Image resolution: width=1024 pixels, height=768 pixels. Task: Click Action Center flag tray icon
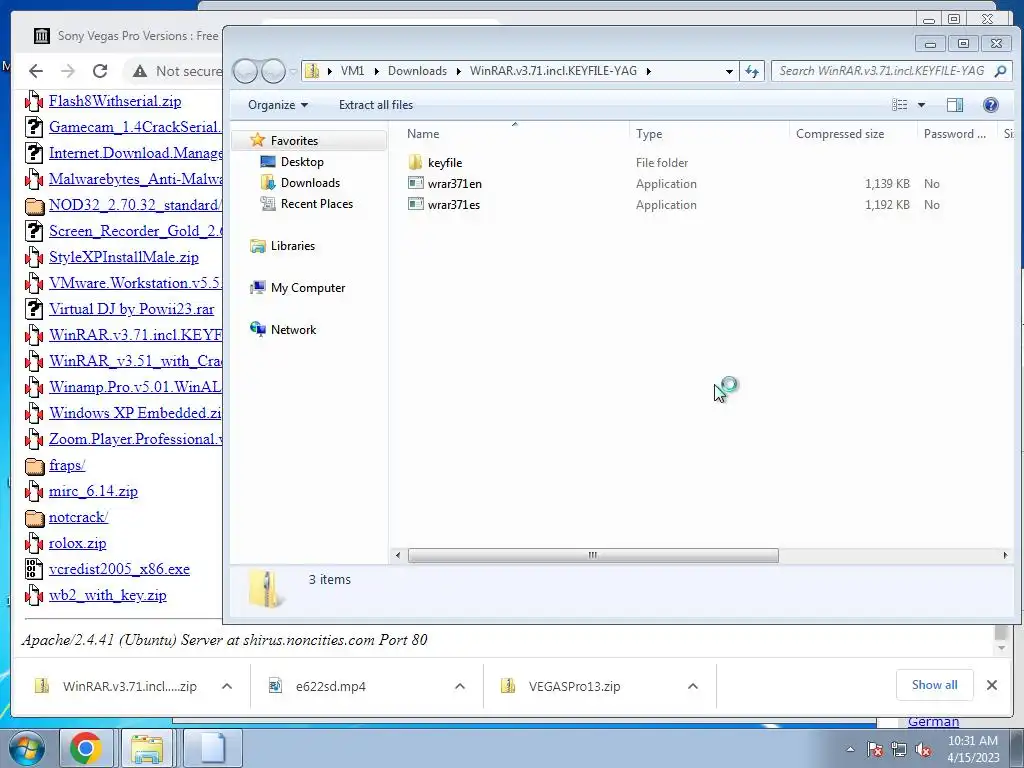click(874, 750)
